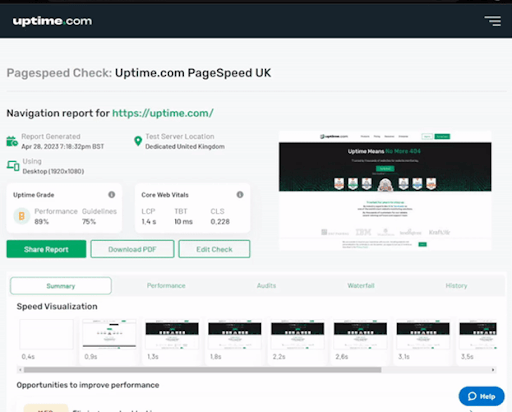Click the desktop device icon beside Using
This screenshot has height=412, width=512.
(x=13, y=166)
